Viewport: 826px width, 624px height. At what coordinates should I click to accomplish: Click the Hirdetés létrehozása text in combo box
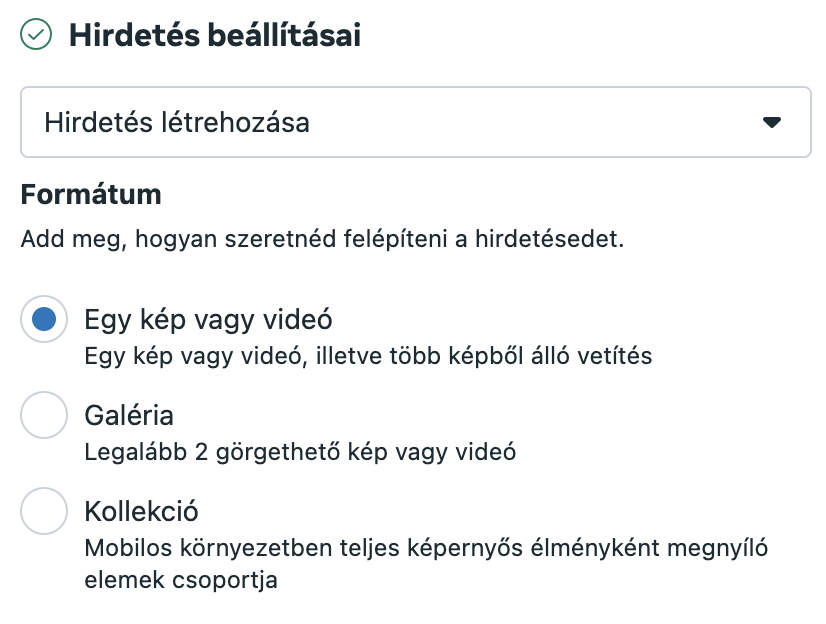[x=176, y=123]
